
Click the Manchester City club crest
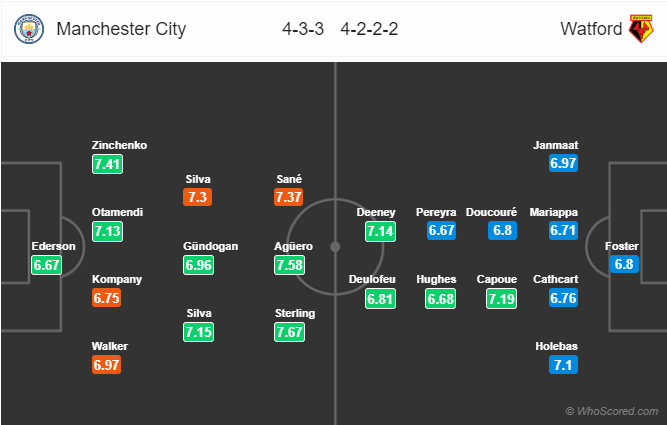(x=29, y=29)
